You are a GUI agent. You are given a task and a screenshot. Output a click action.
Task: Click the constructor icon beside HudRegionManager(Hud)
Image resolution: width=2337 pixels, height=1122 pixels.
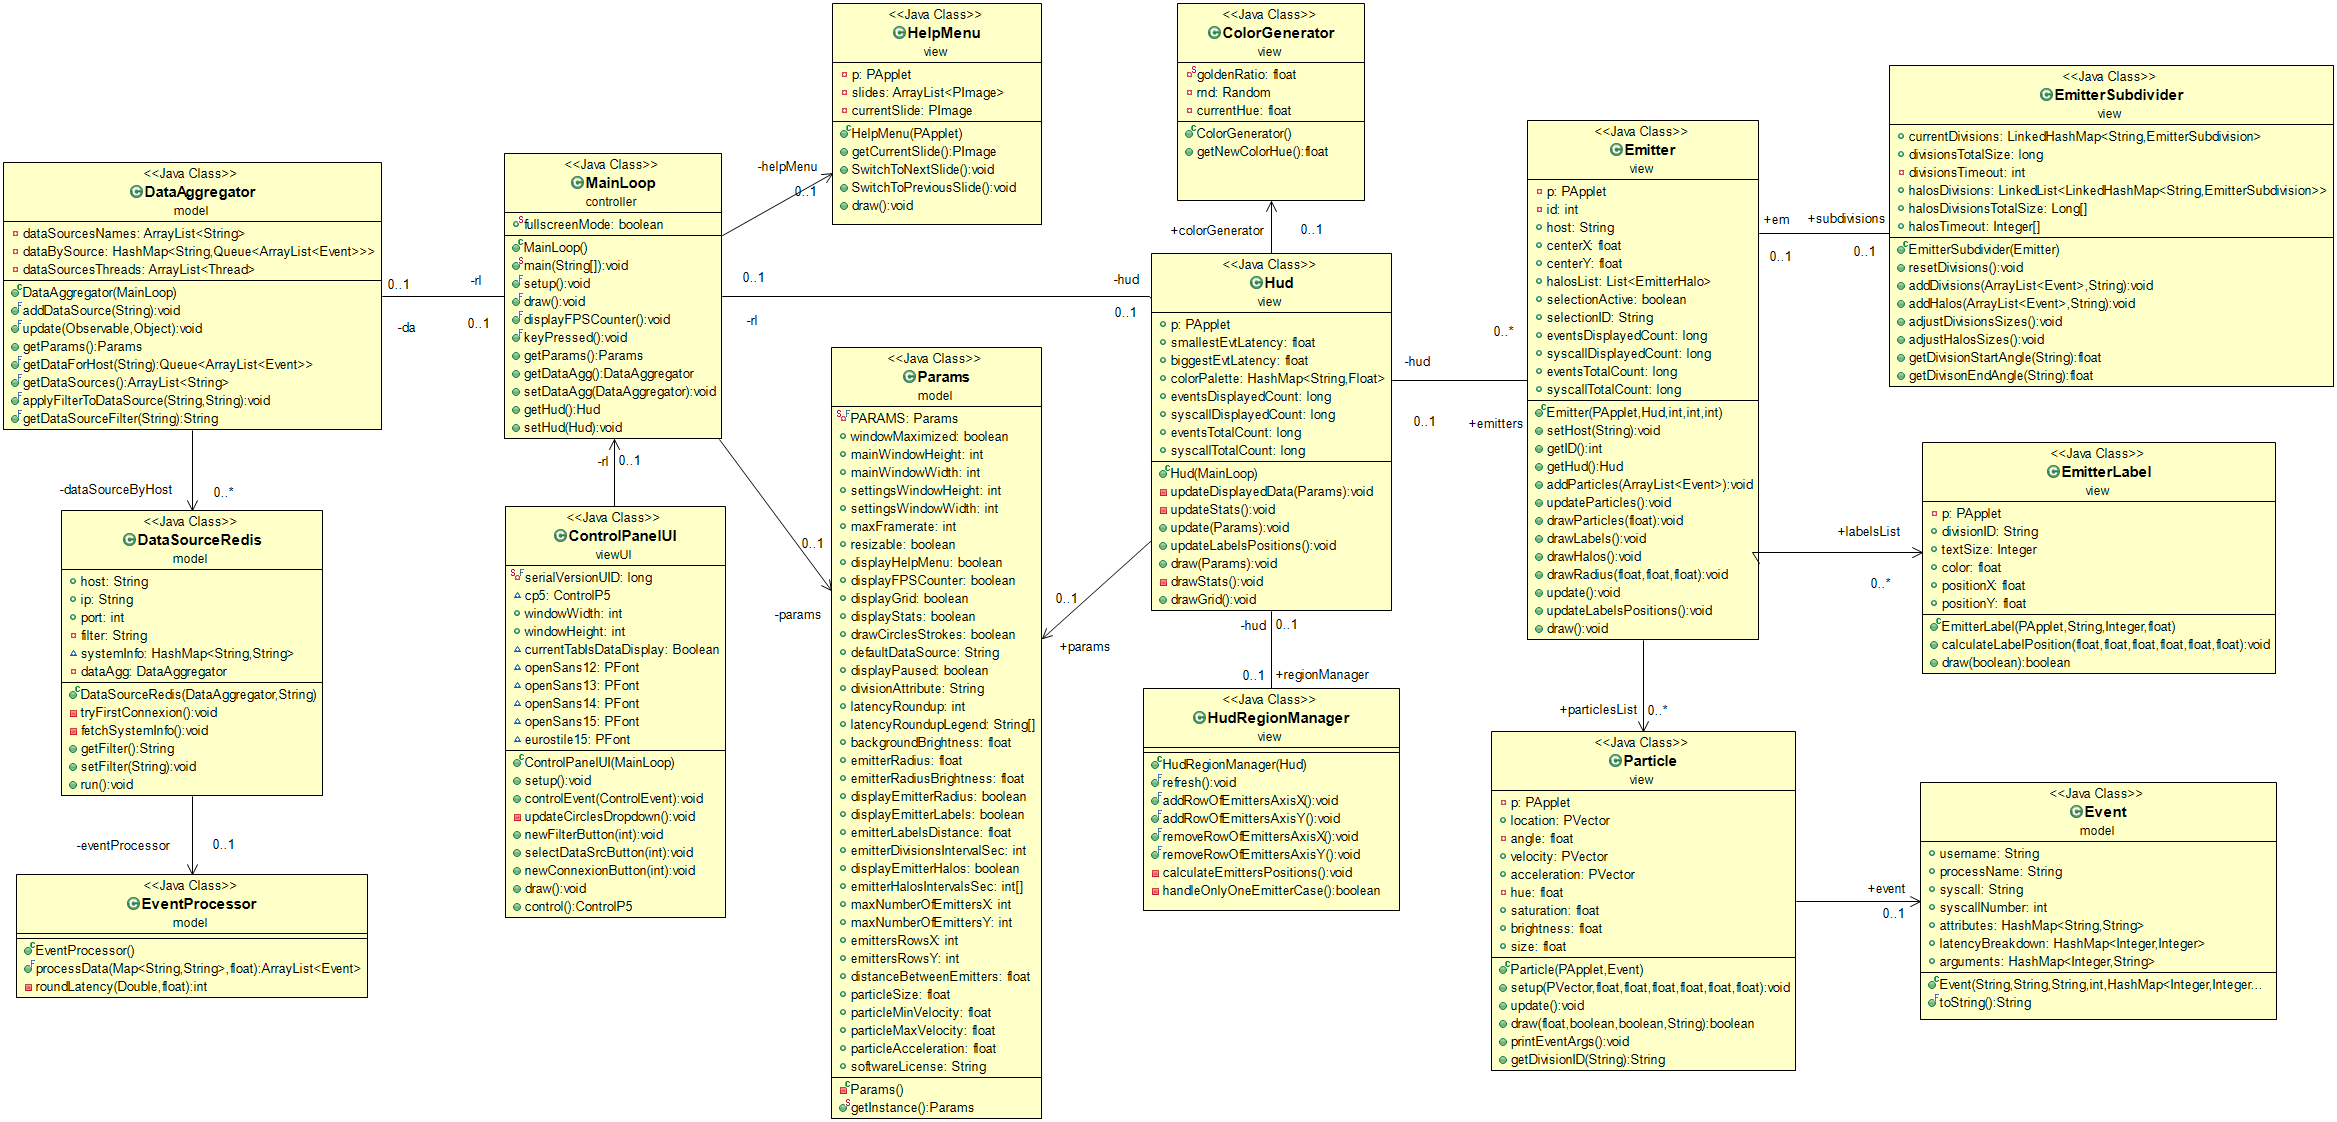[1155, 764]
